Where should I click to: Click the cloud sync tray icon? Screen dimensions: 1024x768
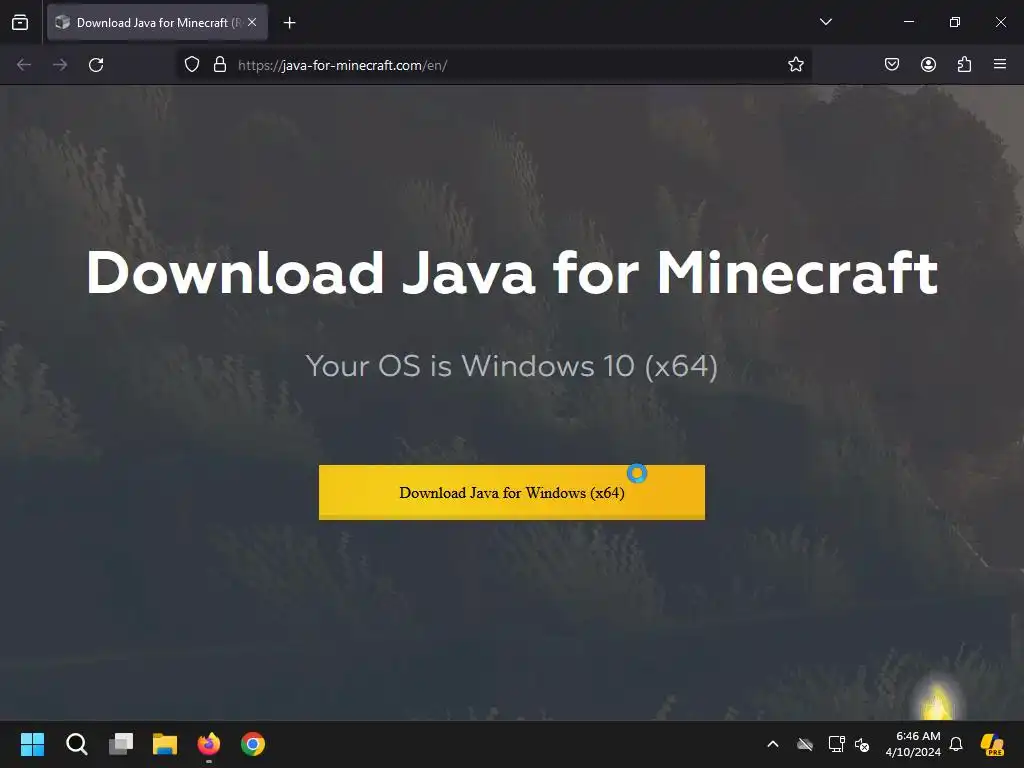coord(805,744)
